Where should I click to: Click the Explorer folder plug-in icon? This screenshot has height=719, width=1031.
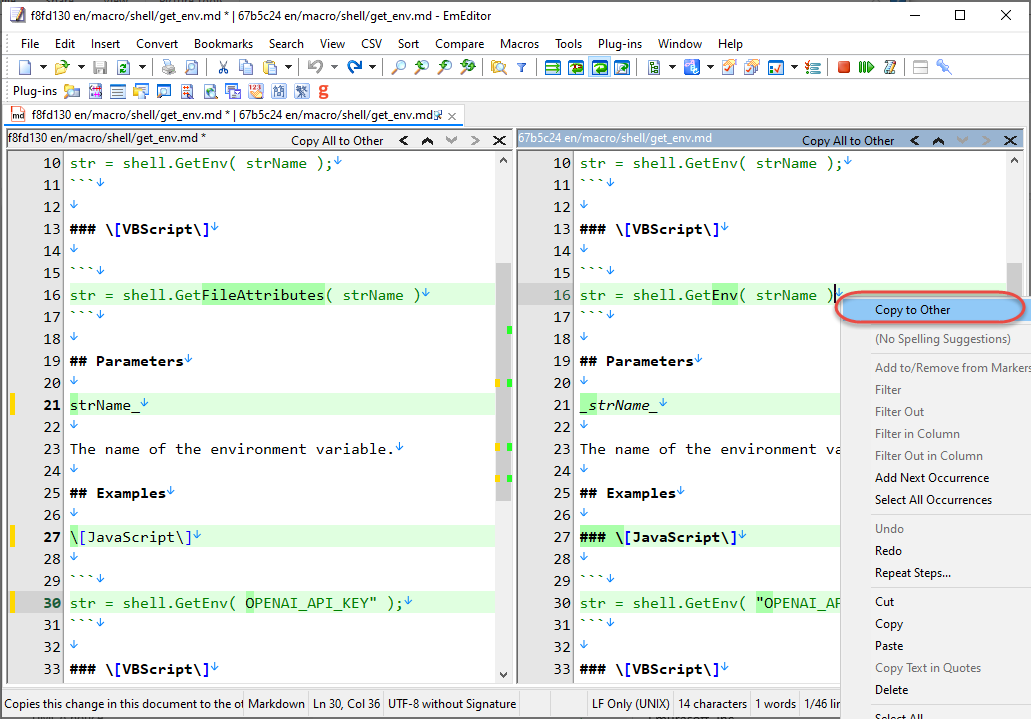pyautogui.click(x=72, y=91)
